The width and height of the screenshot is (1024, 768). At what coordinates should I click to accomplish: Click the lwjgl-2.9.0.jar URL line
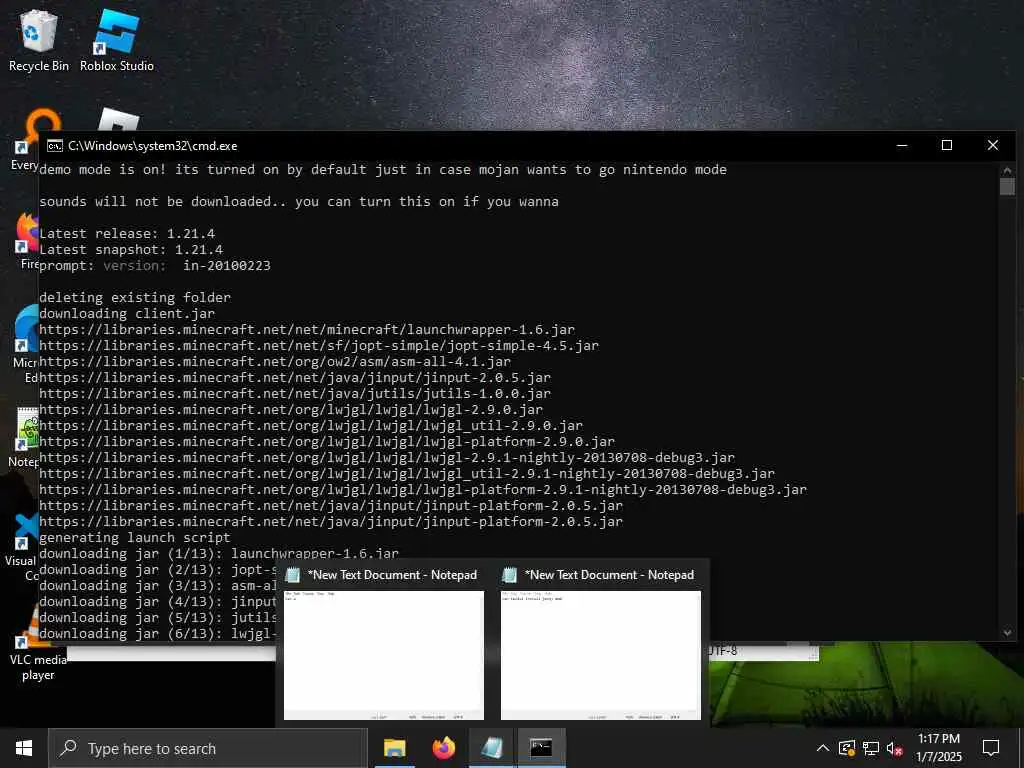(291, 409)
